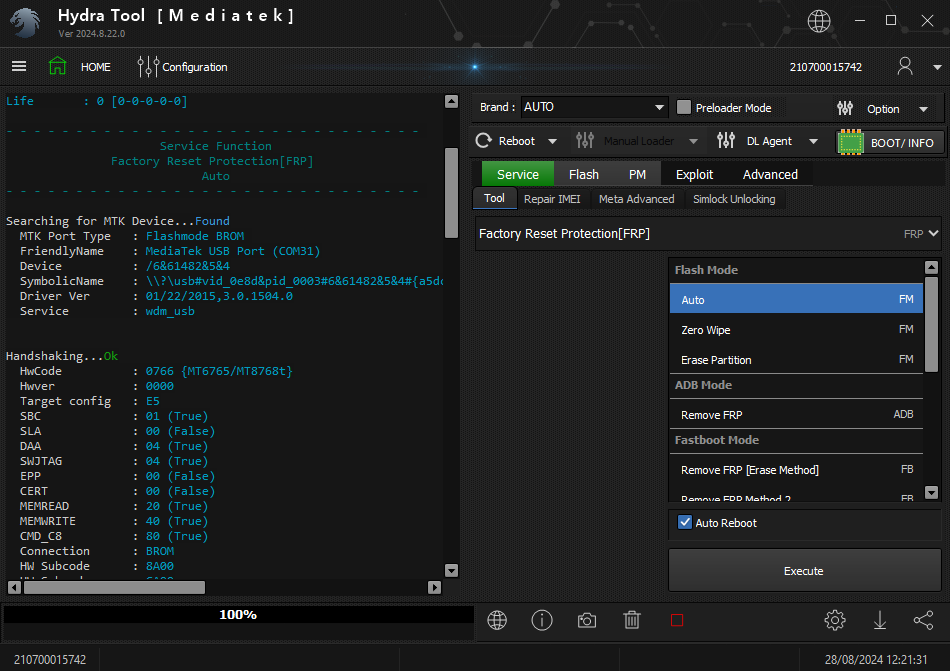Open the FRP function selector chevron
This screenshot has width=950, height=671.
click(933, 233)
